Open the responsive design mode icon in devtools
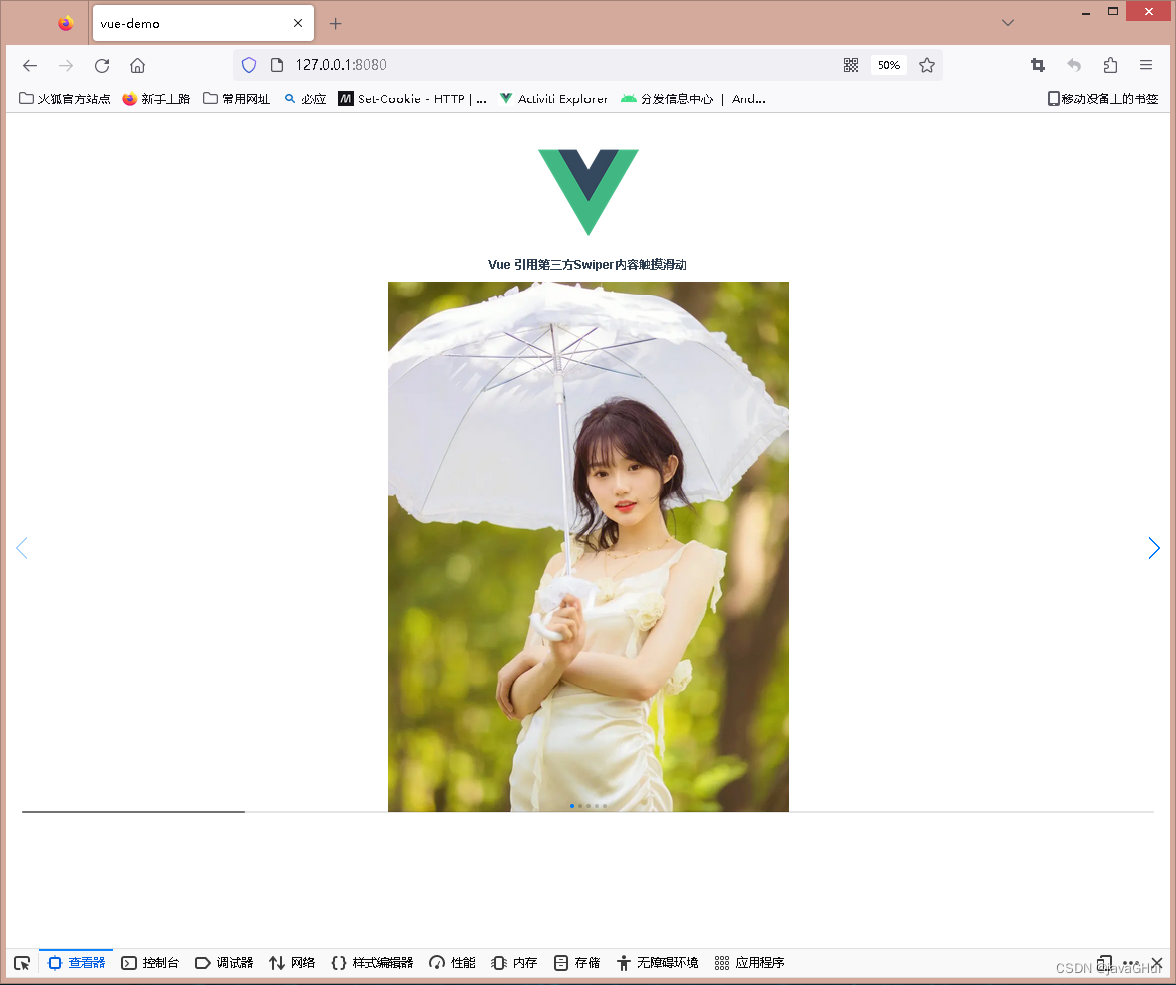The height and width of the screenshot is (985, 1176). (1104, 963)
